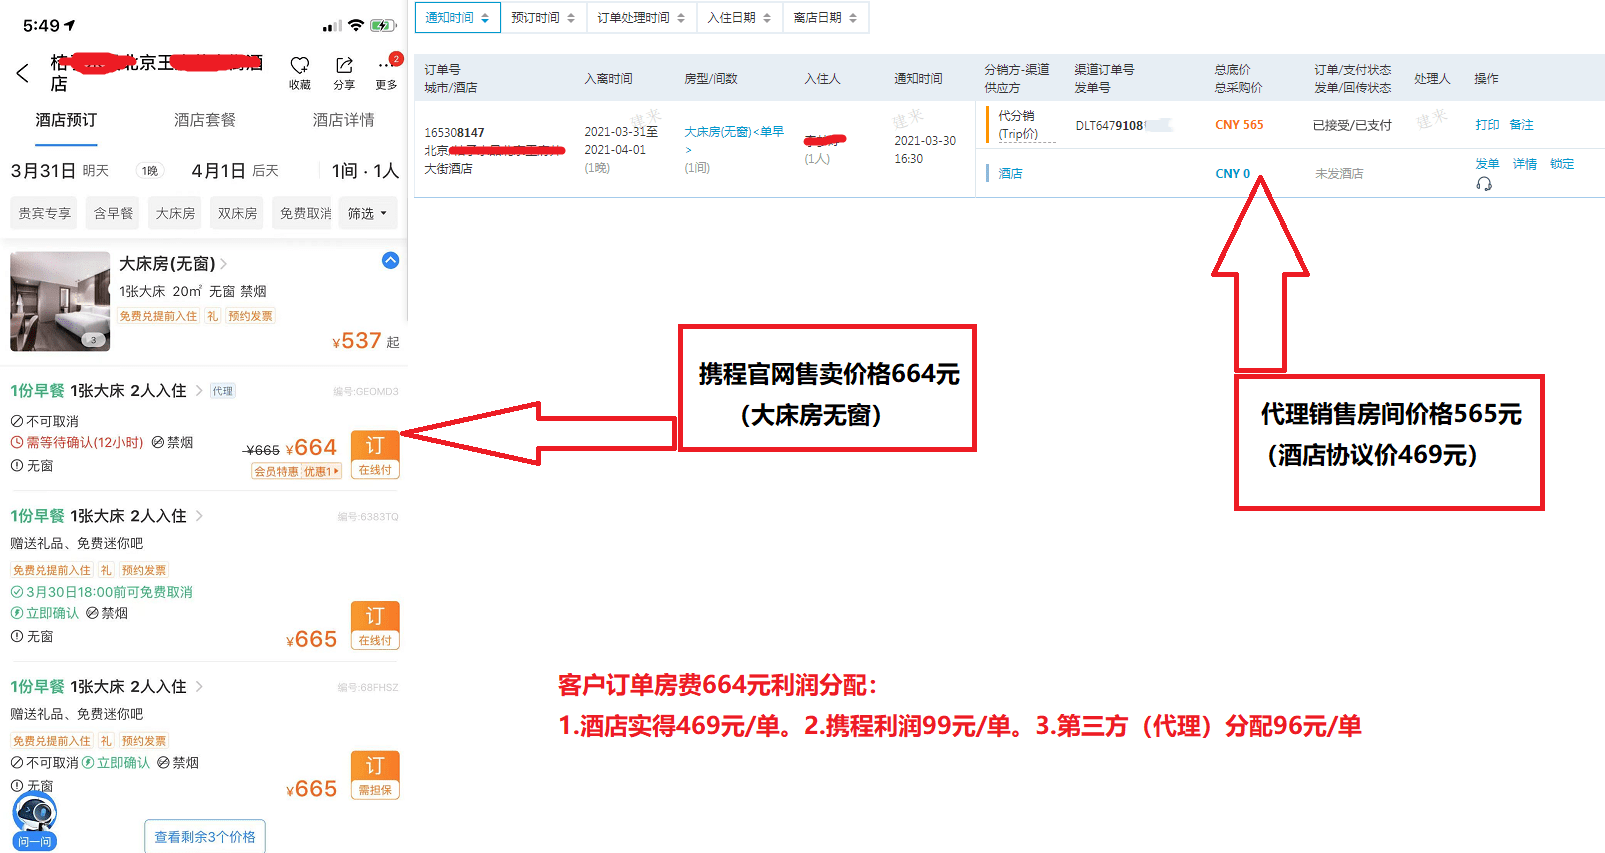Image resolution: width=1605 pixels, height=853 pixels.
Task: Click 查看剩余3个价格 button
Action: click(x=205, y=837)
